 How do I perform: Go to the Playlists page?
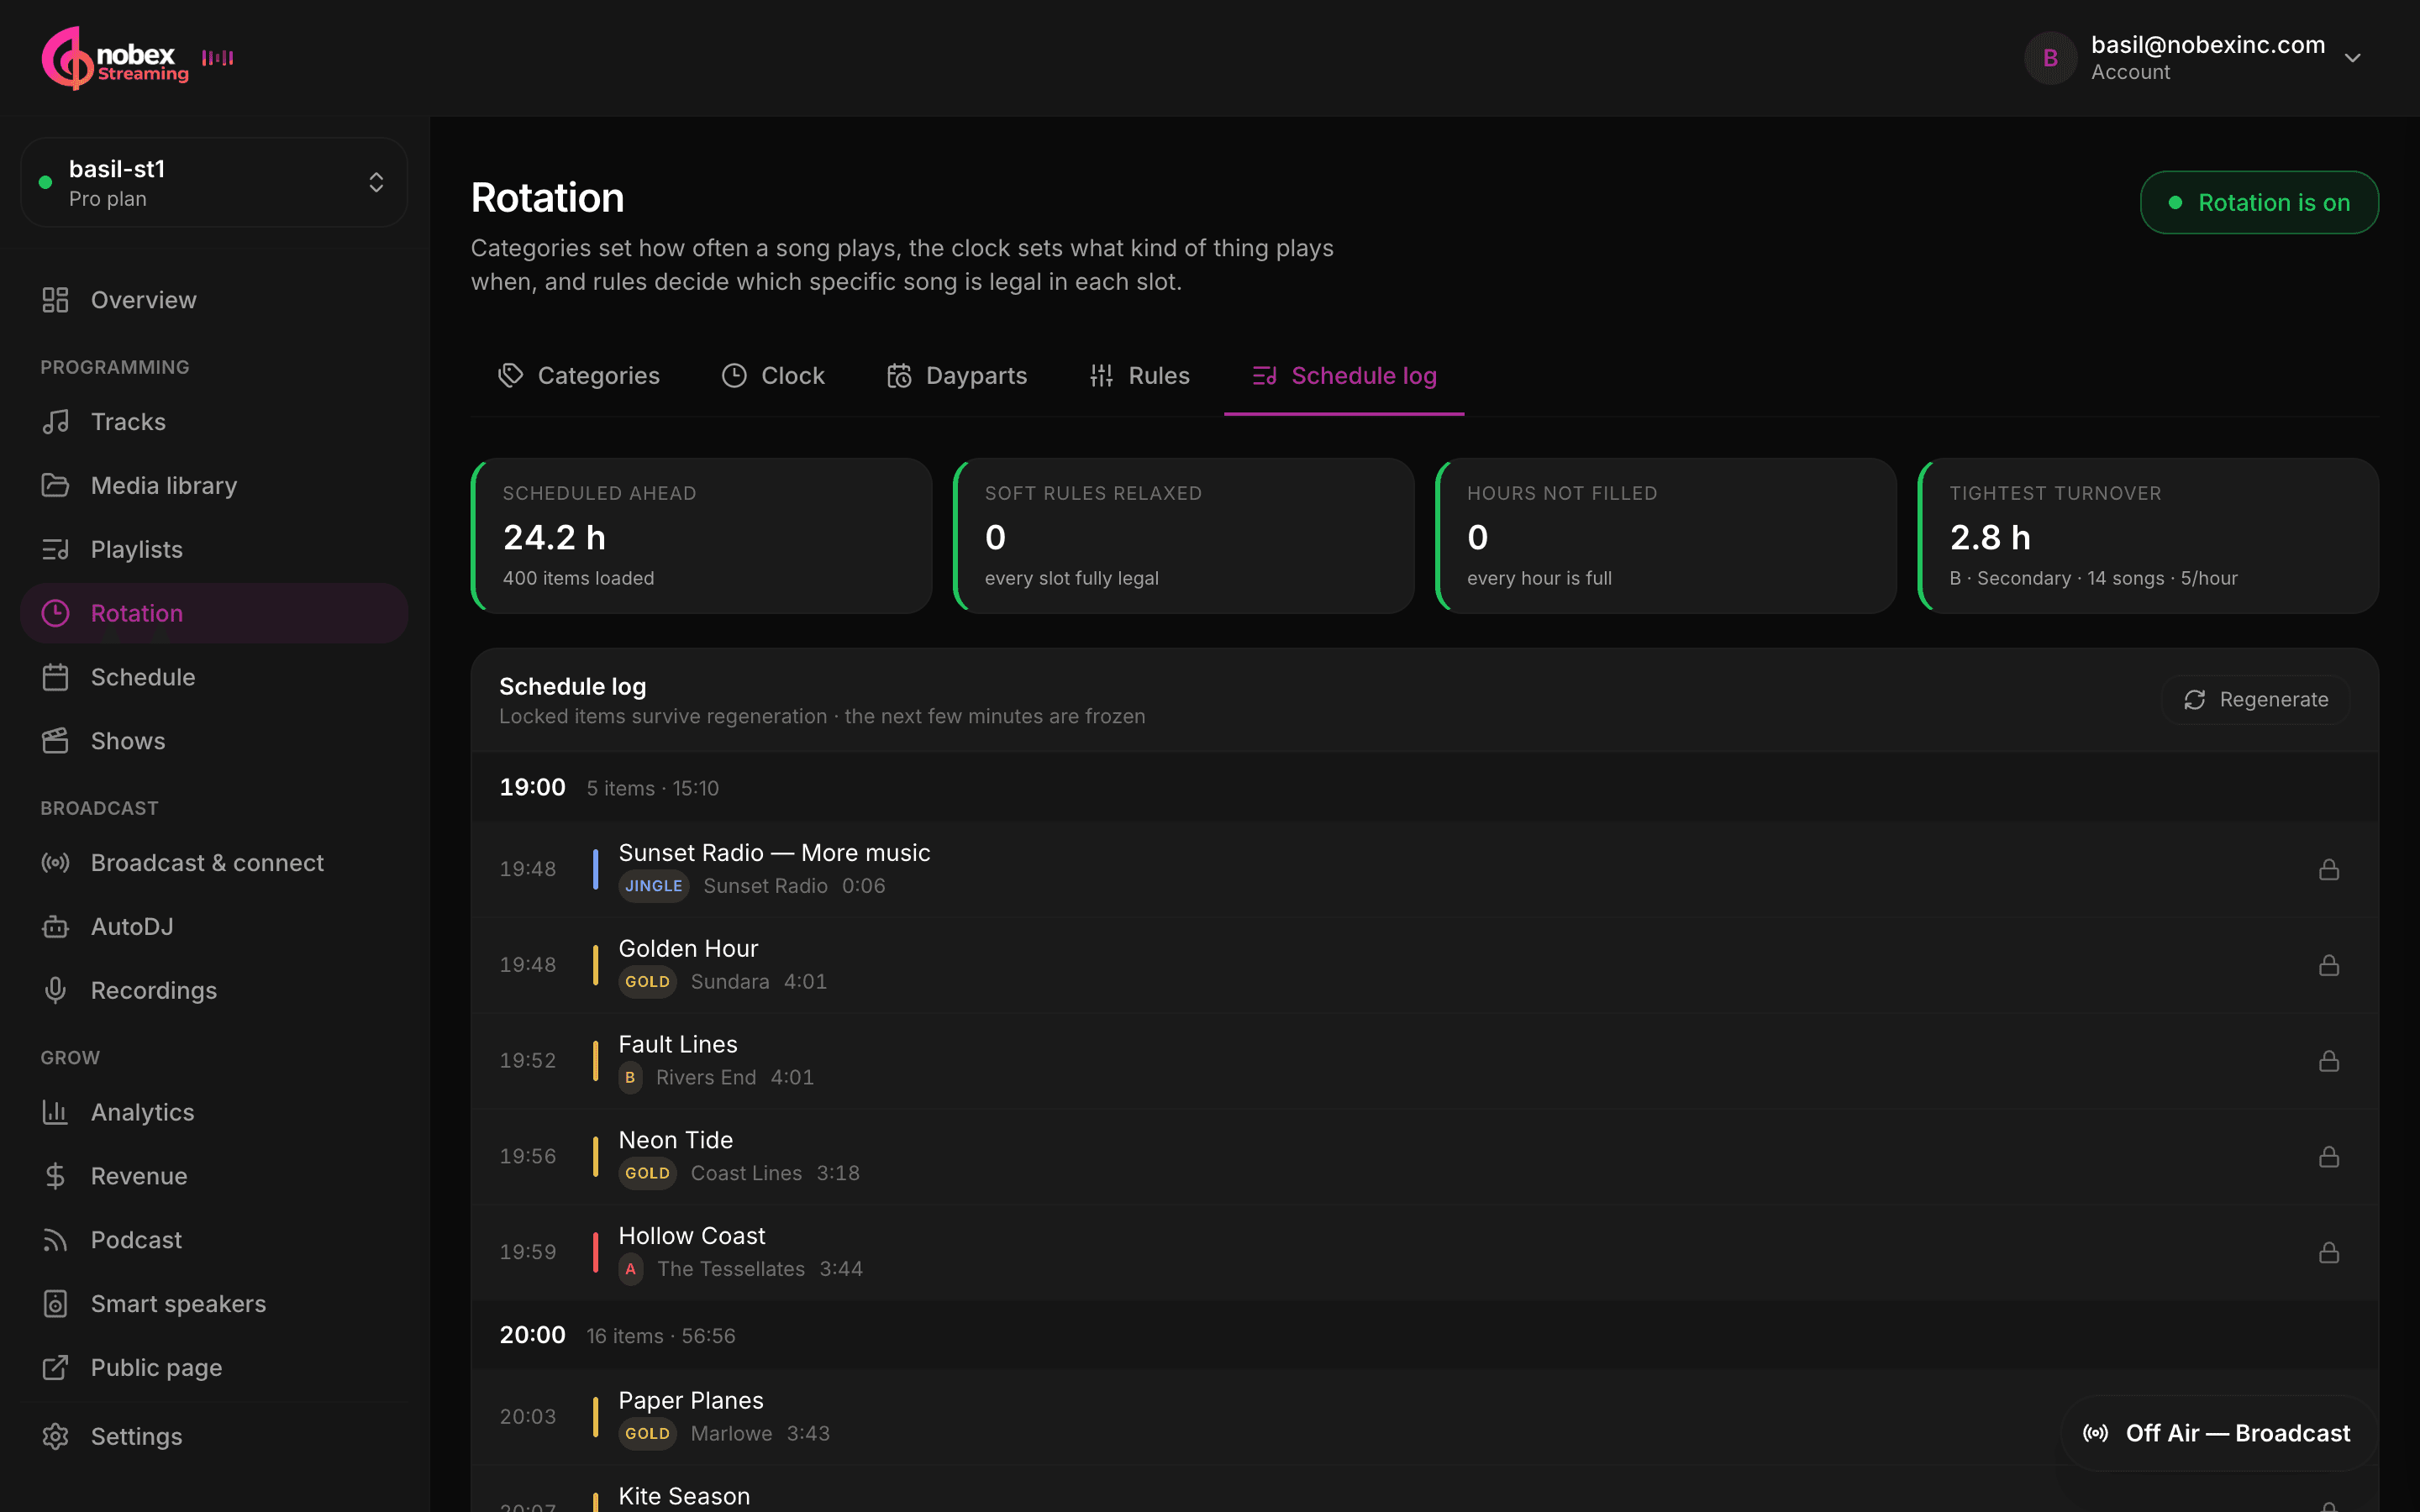coord(214,550)
